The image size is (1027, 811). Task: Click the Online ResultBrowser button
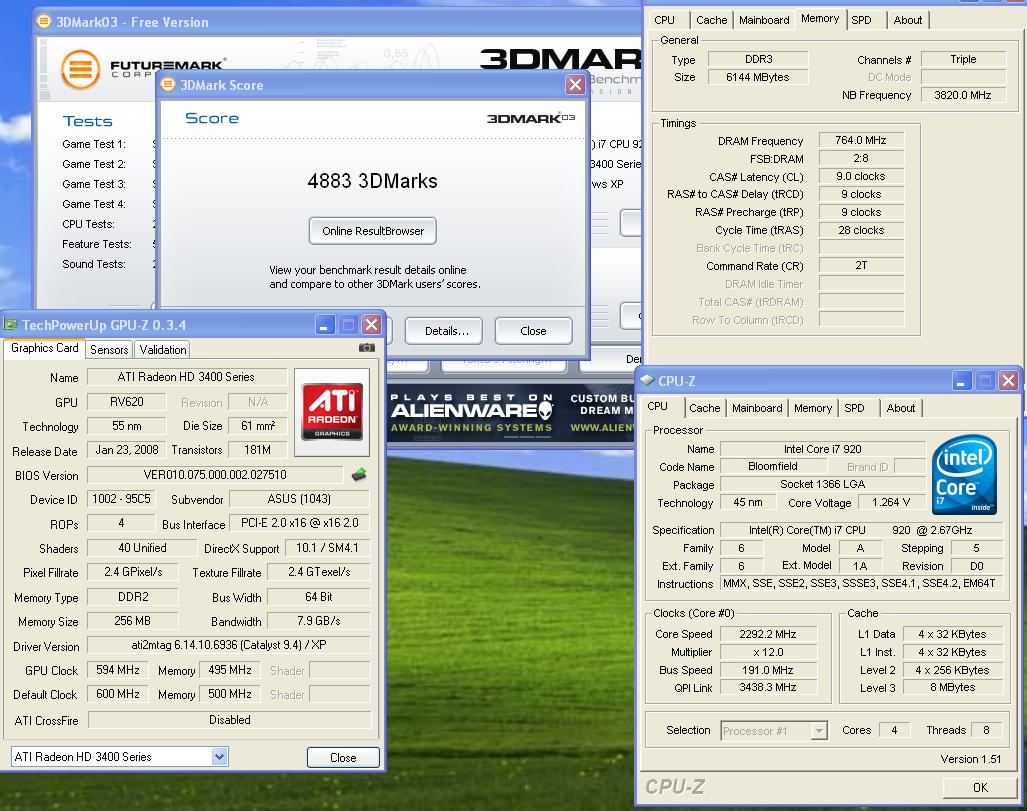(x=373, y=231)
